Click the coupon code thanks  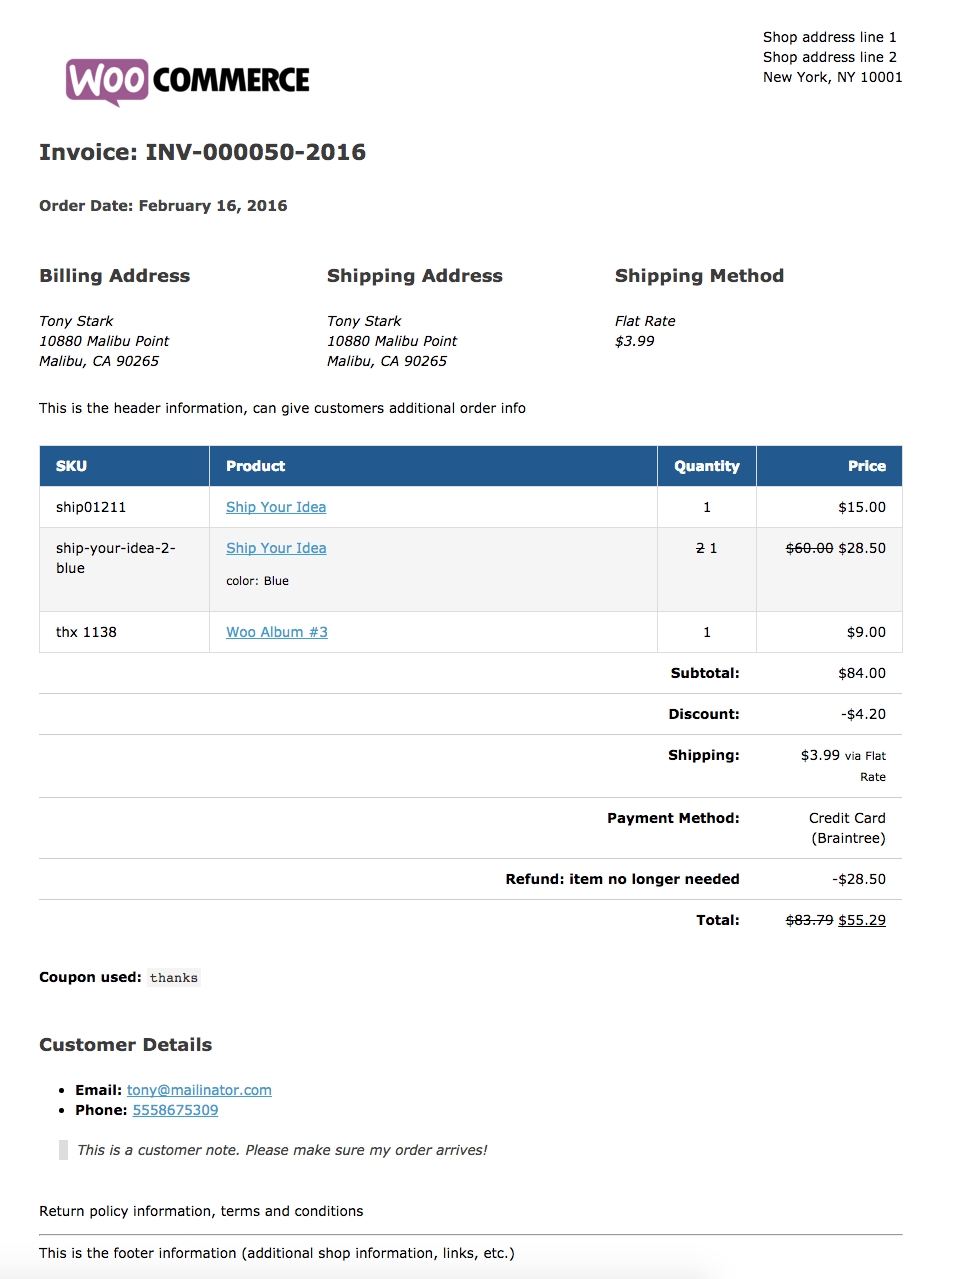click(x=174, y=978)
